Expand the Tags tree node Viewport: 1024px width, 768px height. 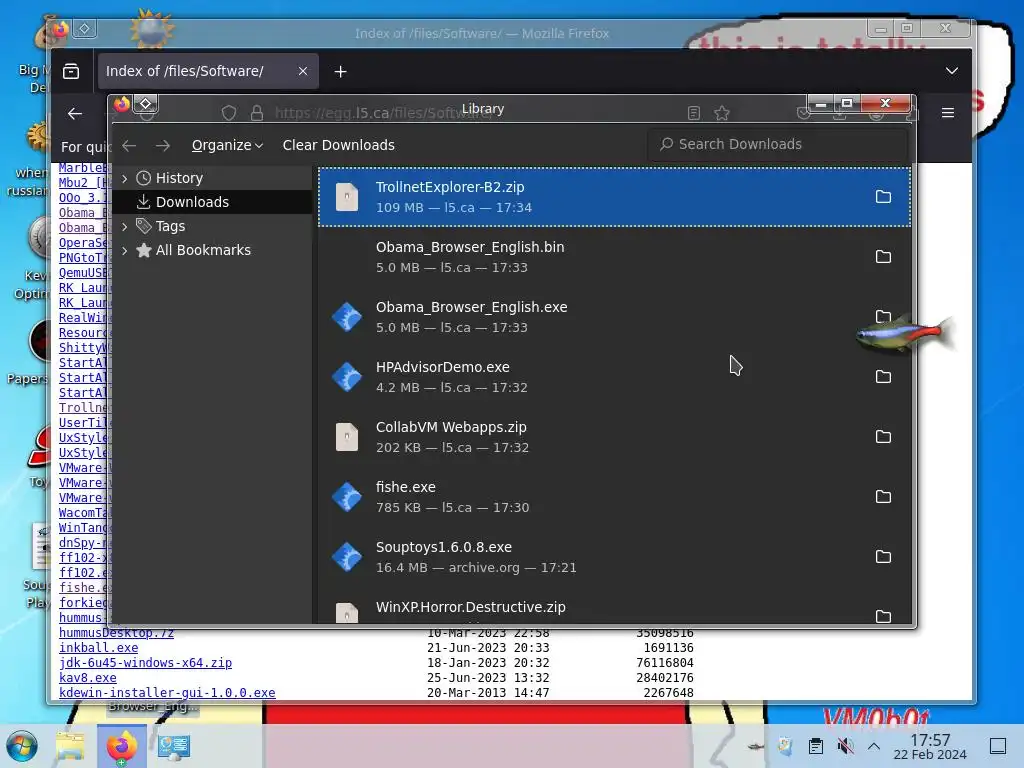125,227
